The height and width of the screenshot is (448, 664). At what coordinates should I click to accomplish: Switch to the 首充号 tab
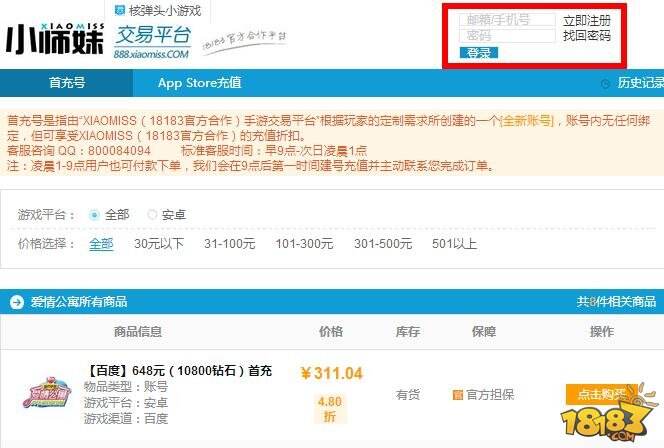point(66,83)
